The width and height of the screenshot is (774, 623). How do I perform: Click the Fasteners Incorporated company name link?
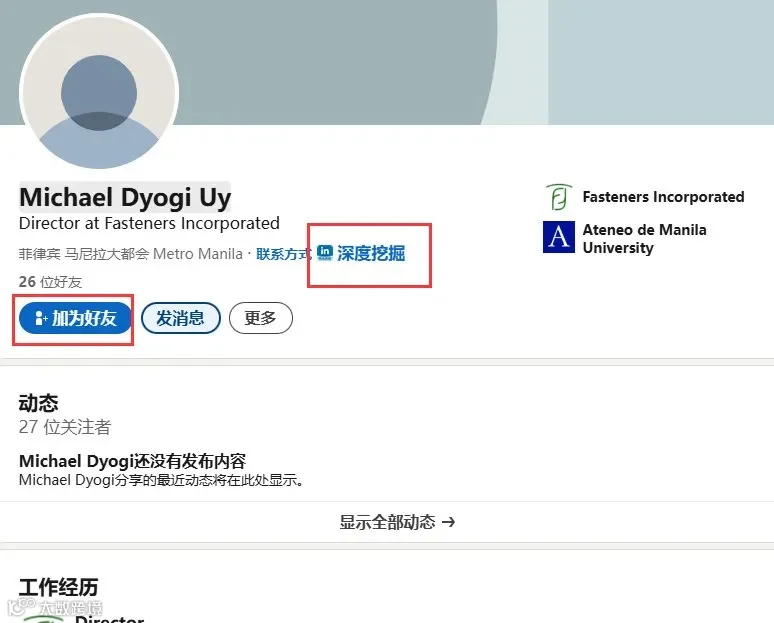tap(663, 197)
